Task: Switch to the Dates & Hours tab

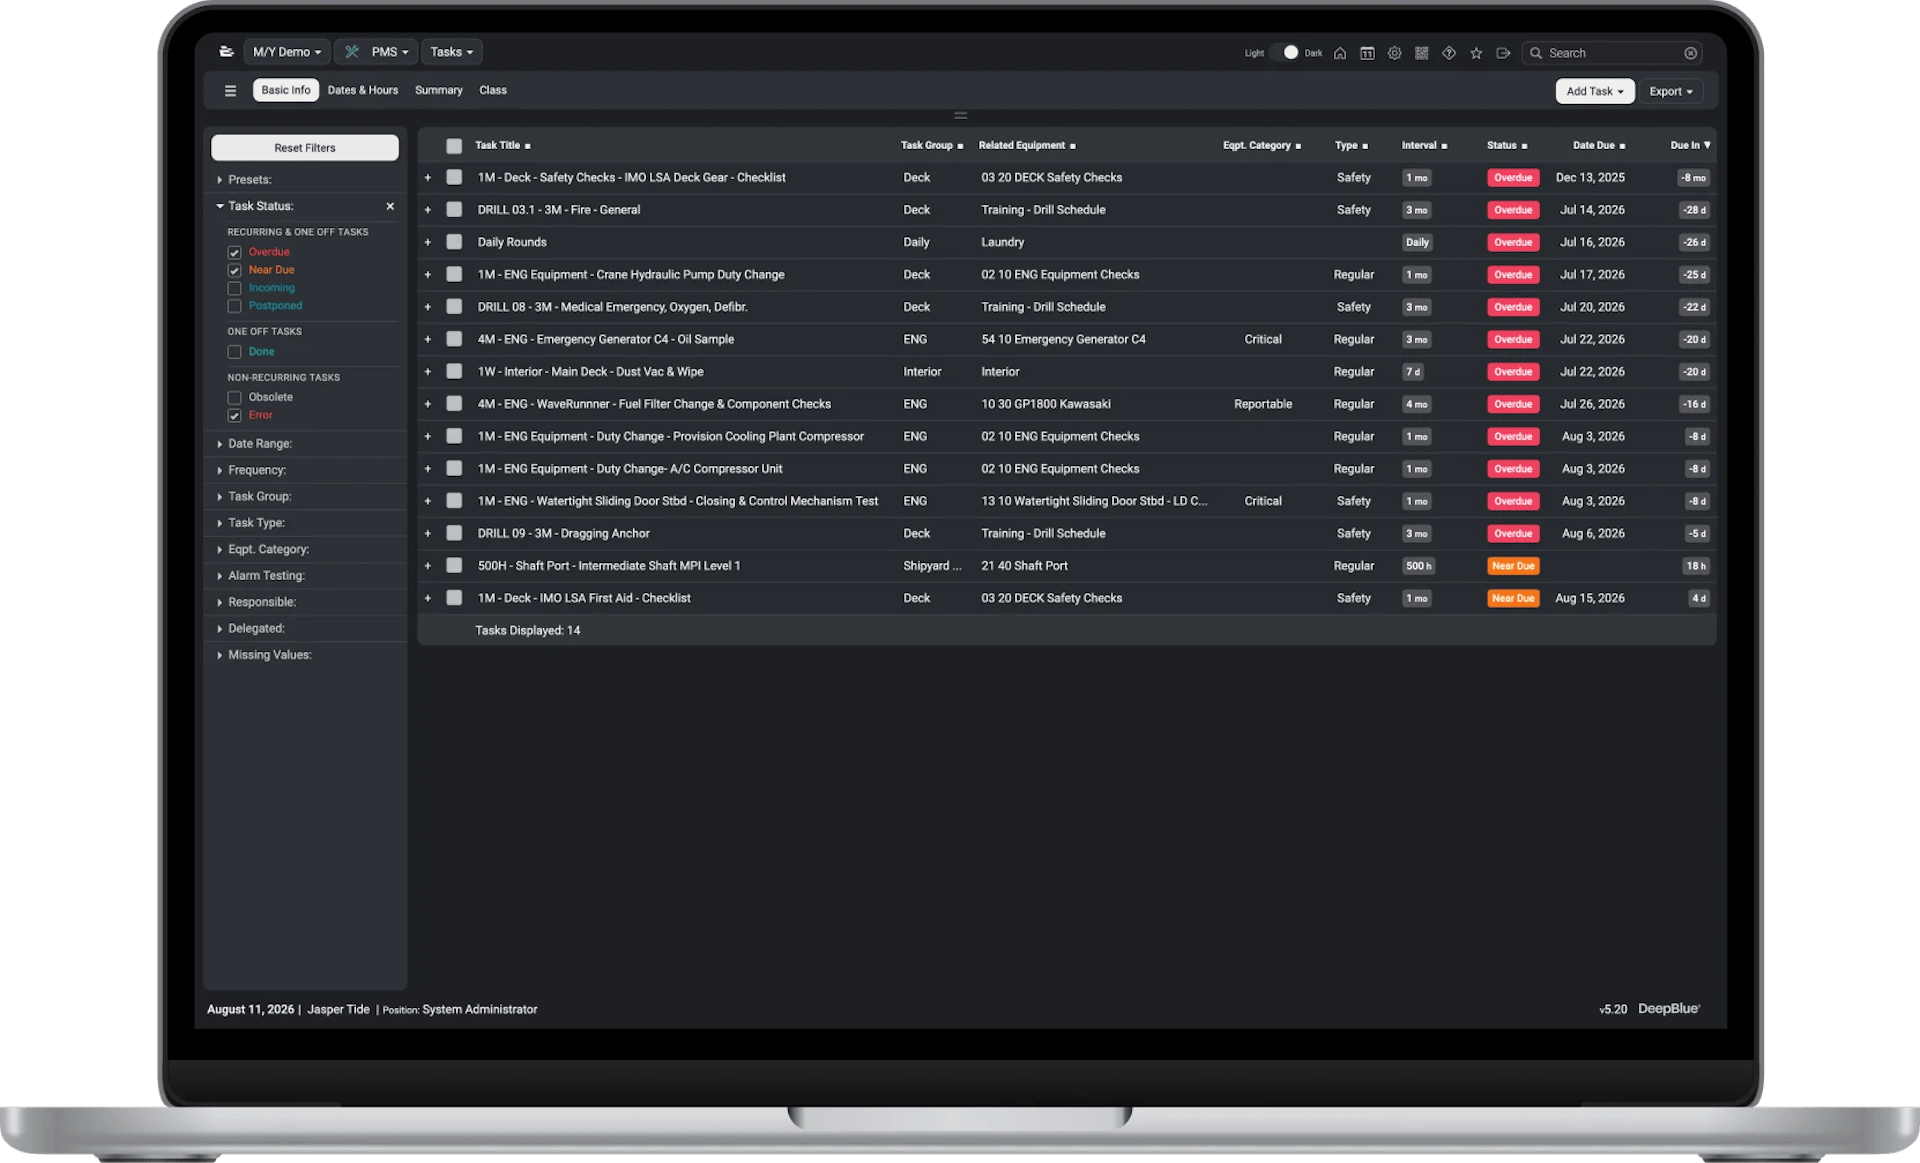Action: tap(363, 90)
